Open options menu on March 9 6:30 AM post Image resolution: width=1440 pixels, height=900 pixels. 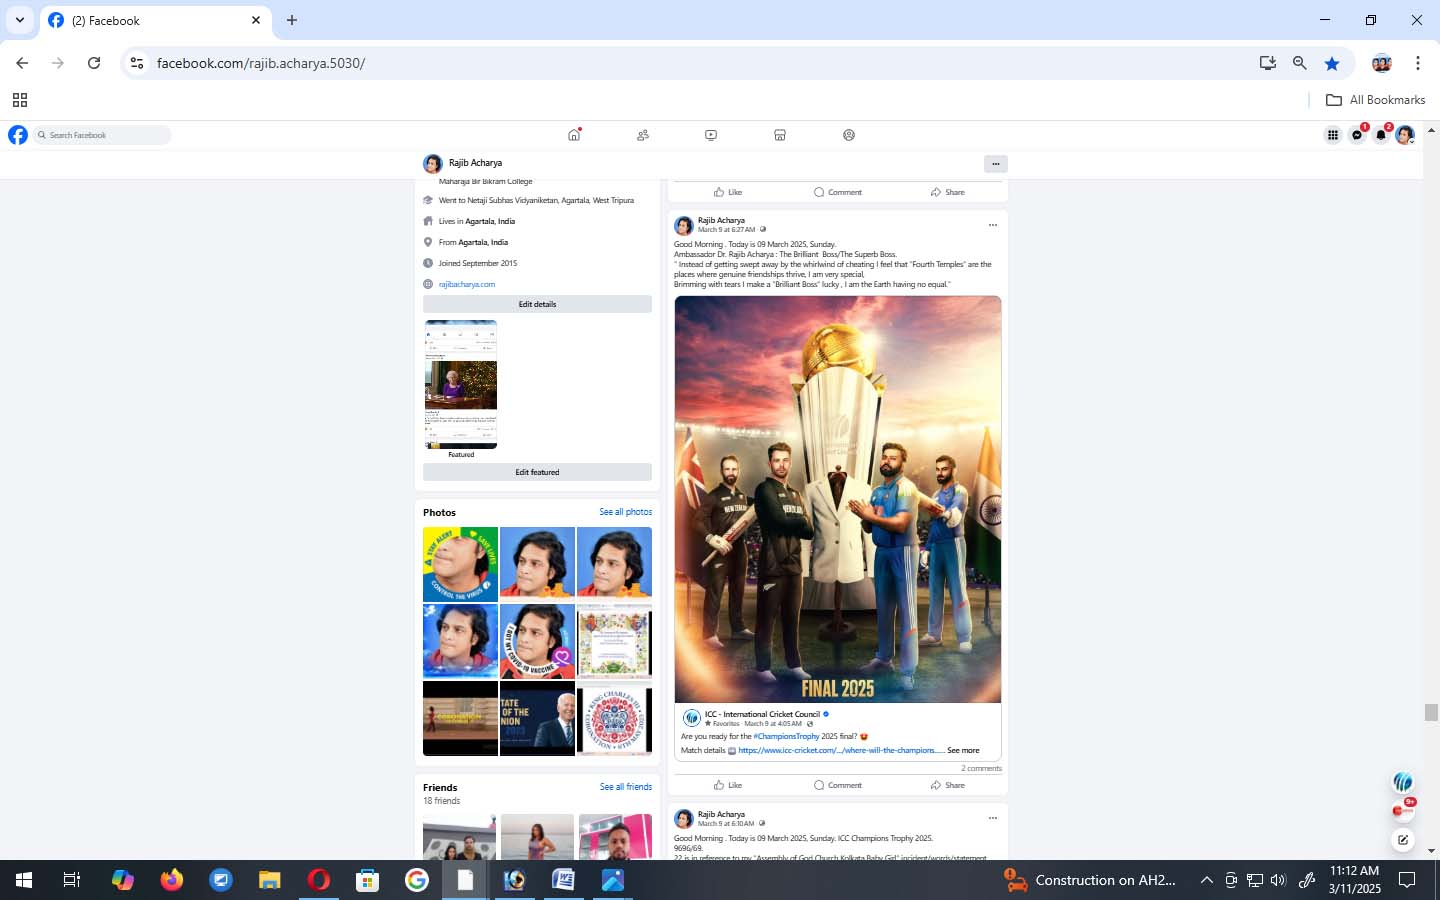pyautogui.click(x=993, y=818)
